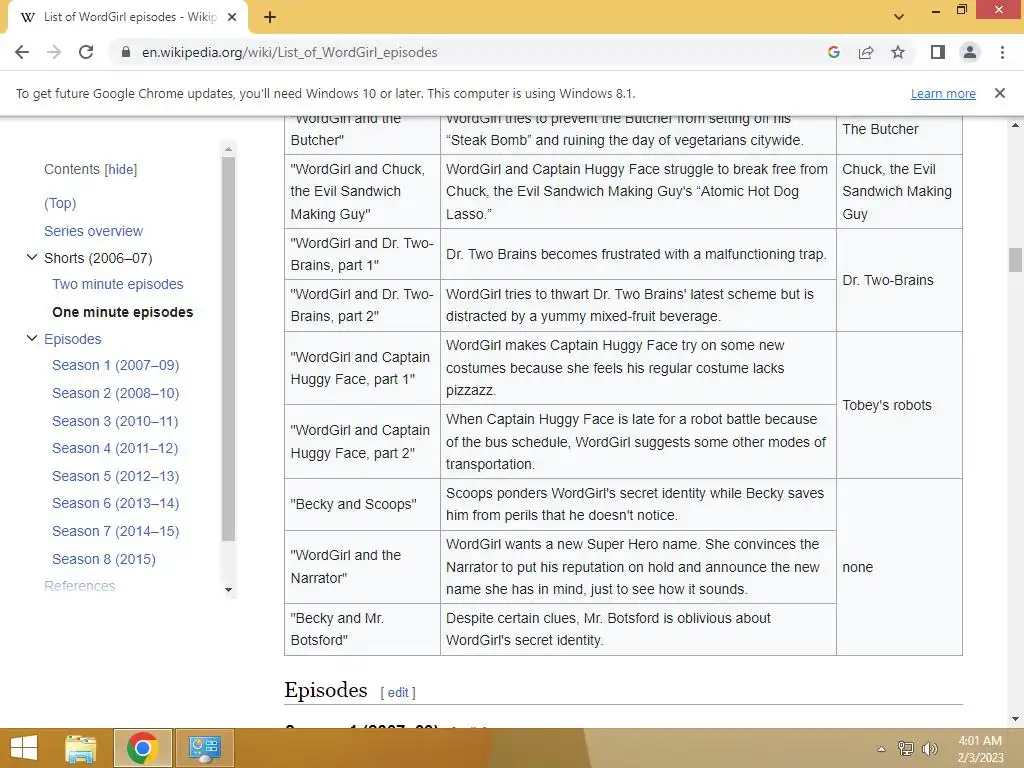View site information lock icon
Viewport: 1024px width, 768px height.
(126, 52)
